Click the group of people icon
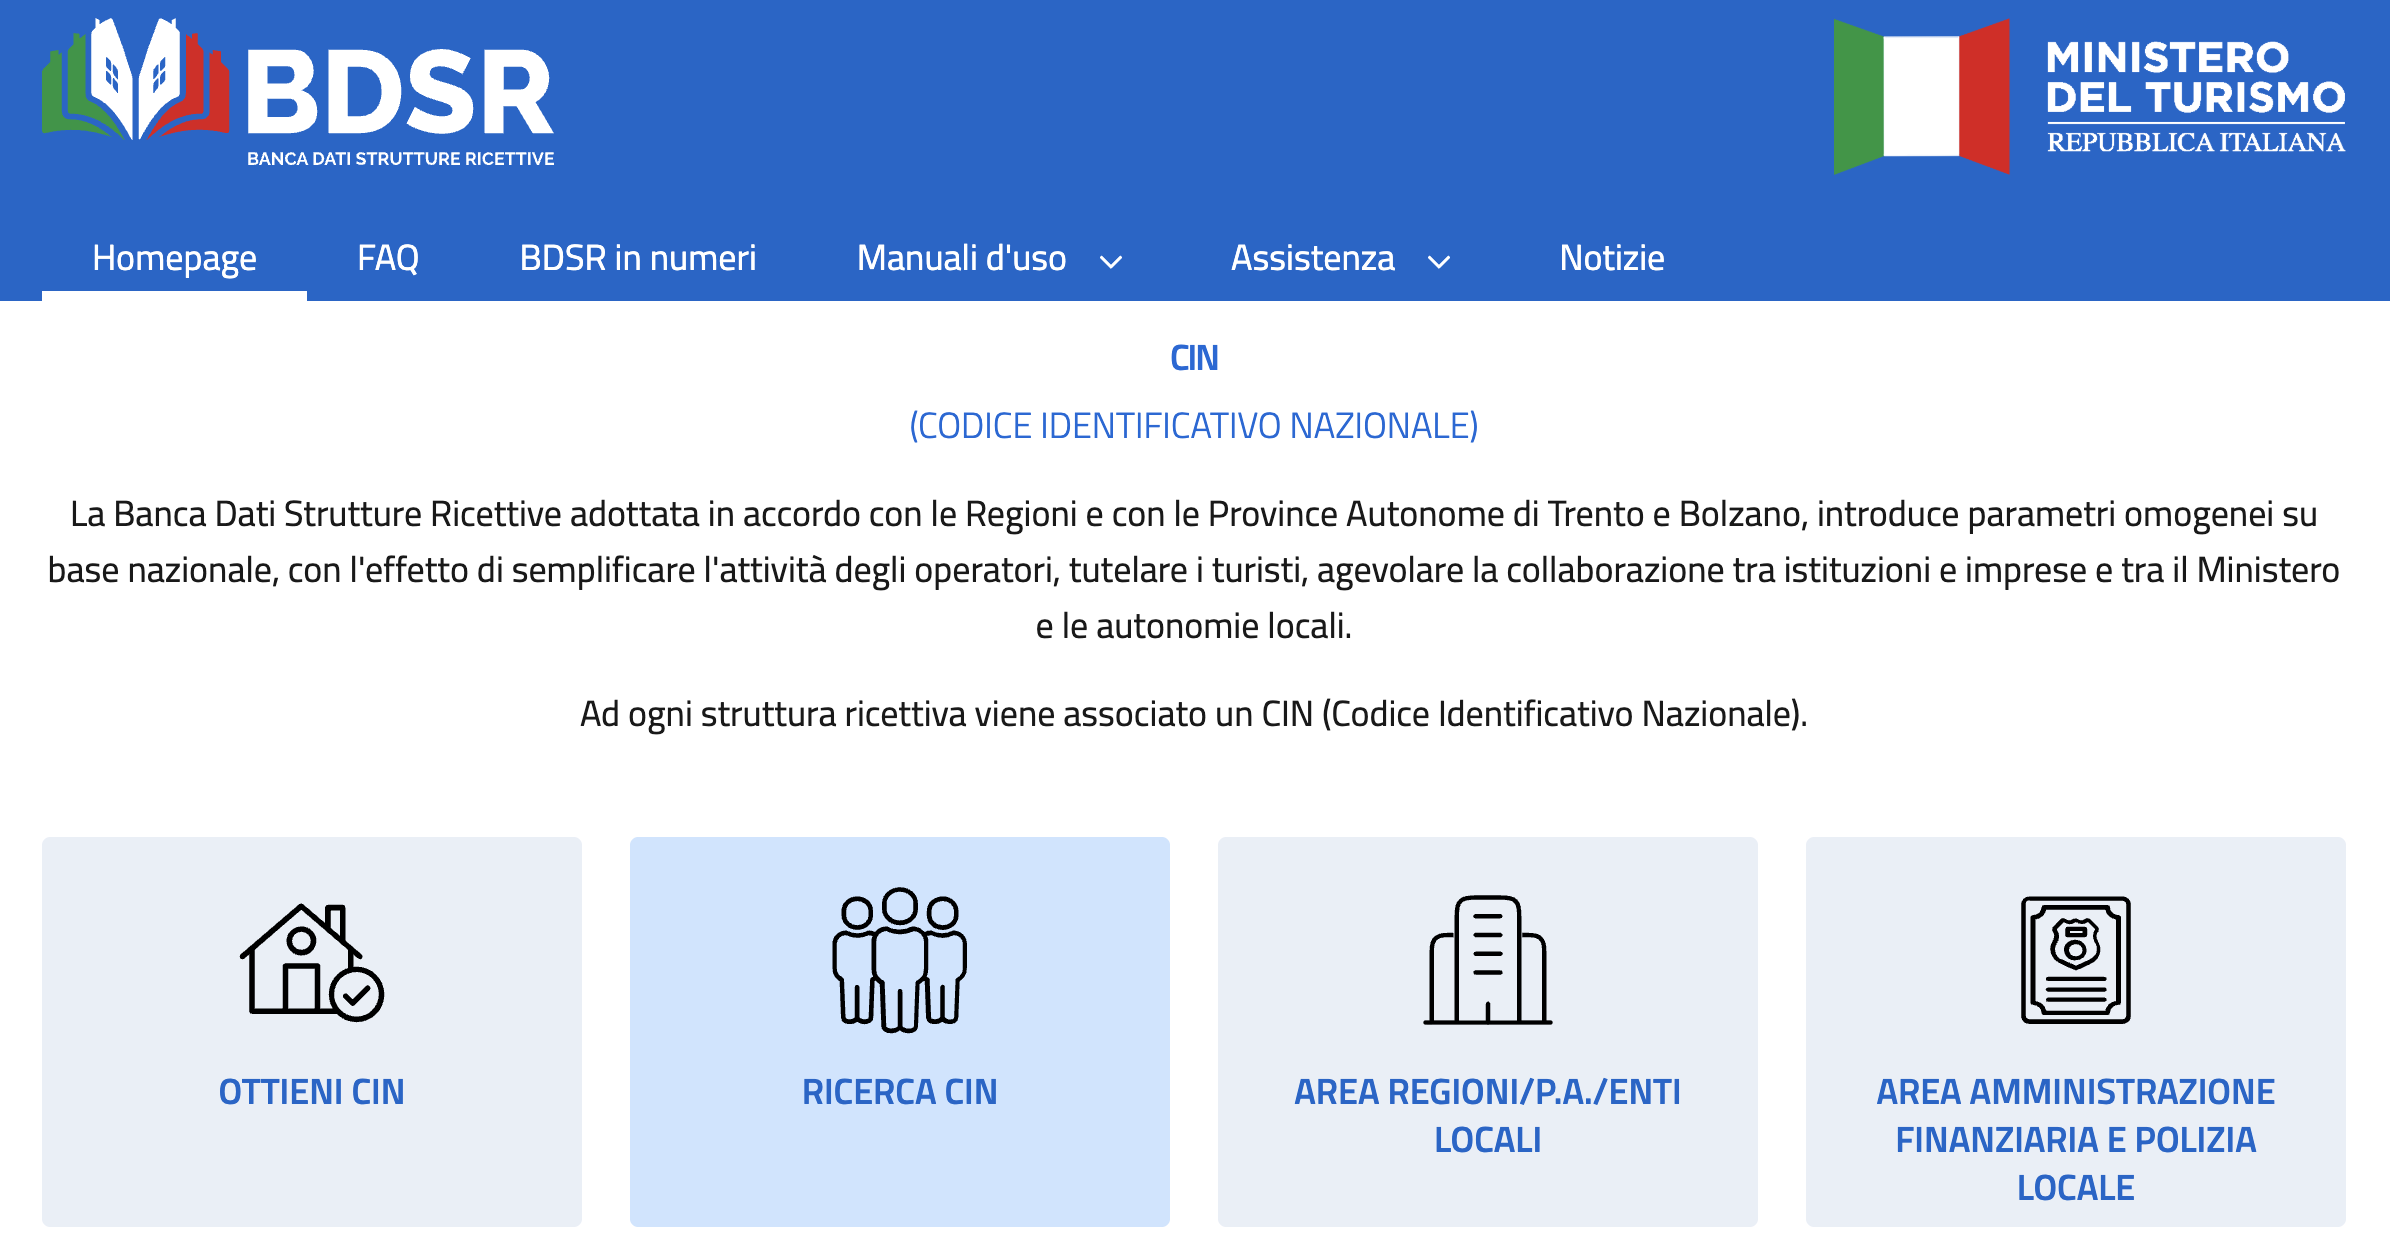 click(899, 960)
